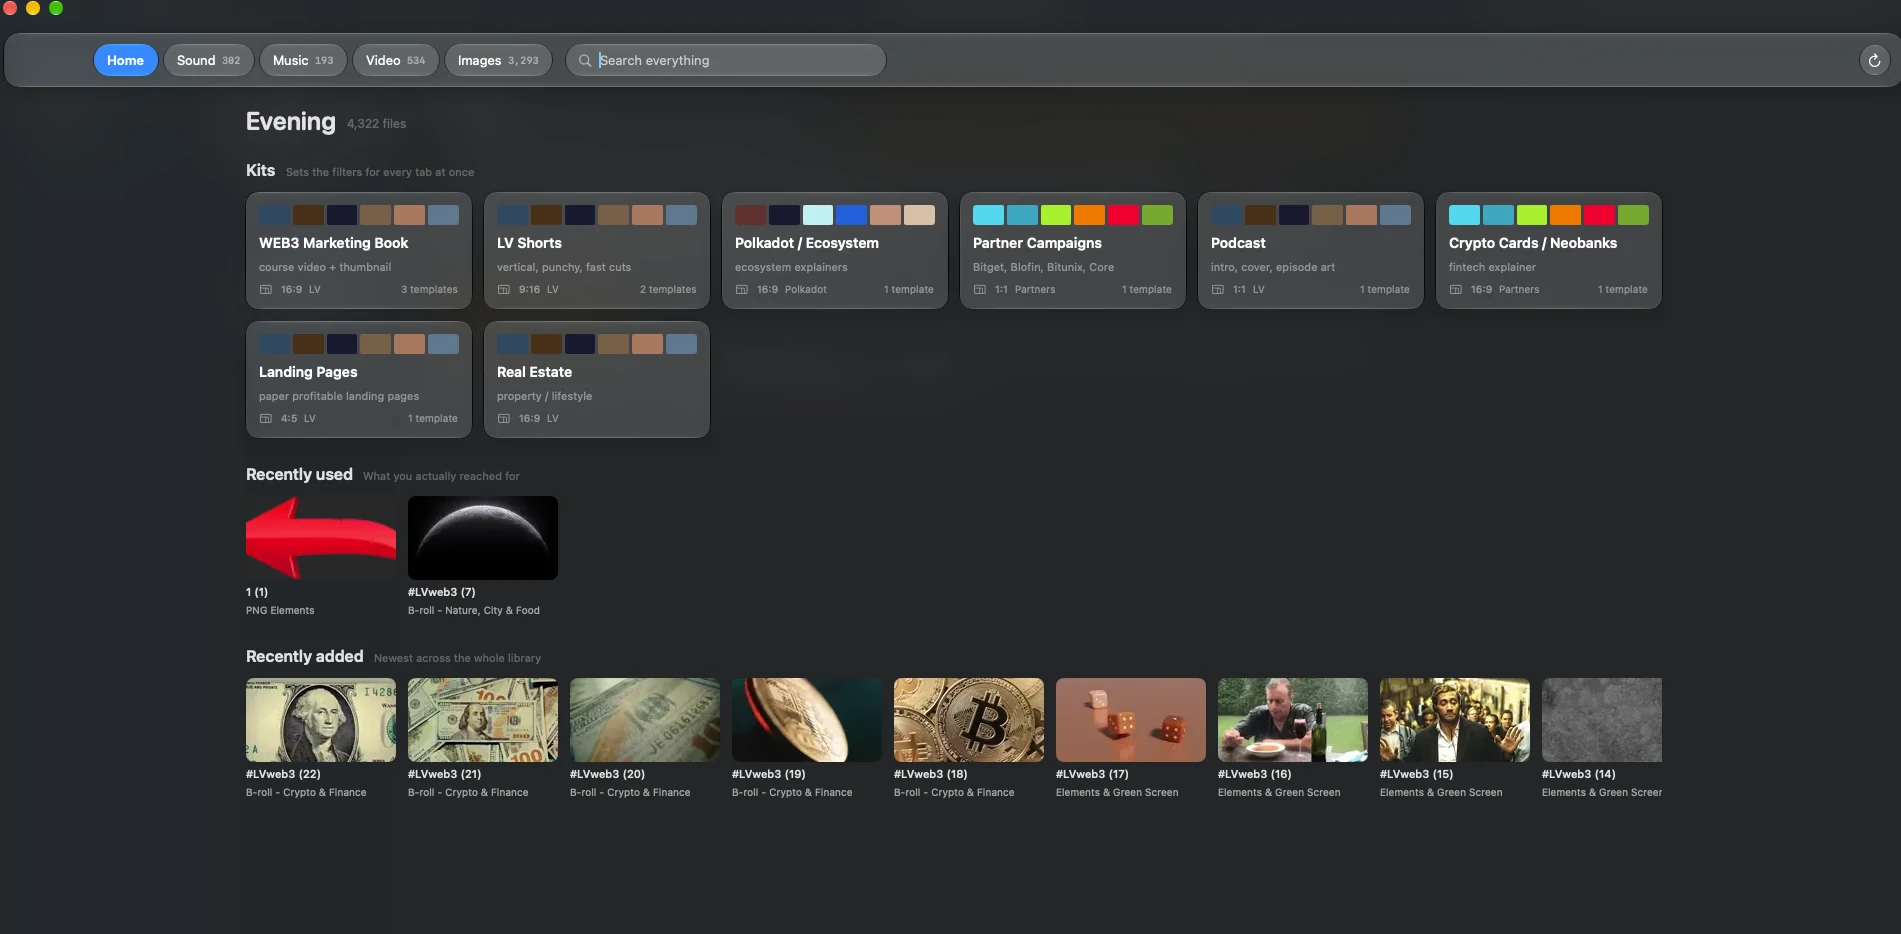The width and height of the screenshot is (1901, 934).
Task: Click the aspect ratio icon on WEB3 Marketing Book kit
Action: [266, 290]
